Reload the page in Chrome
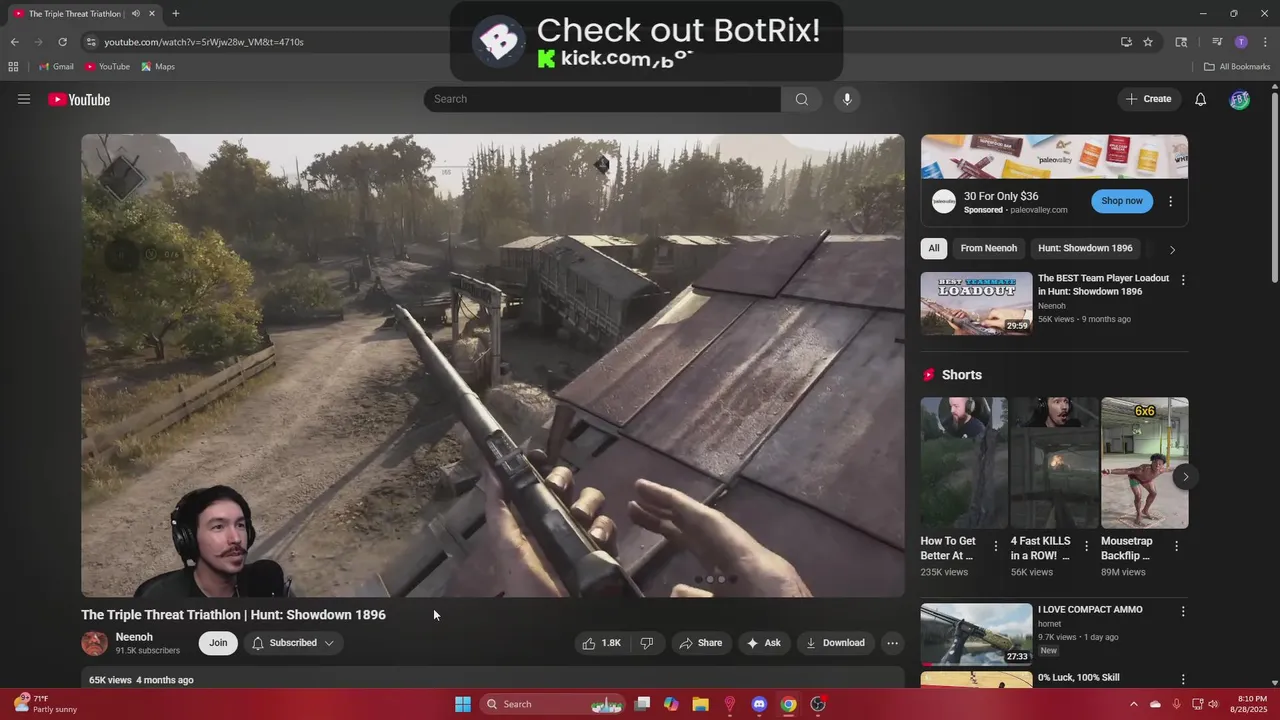The image size is (1280, 720). click(x=62, y=42)
